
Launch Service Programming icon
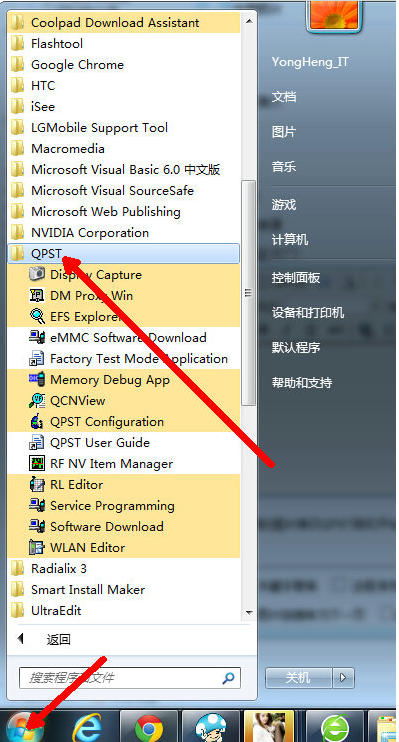pyautogui.click(x=36, y=505)
